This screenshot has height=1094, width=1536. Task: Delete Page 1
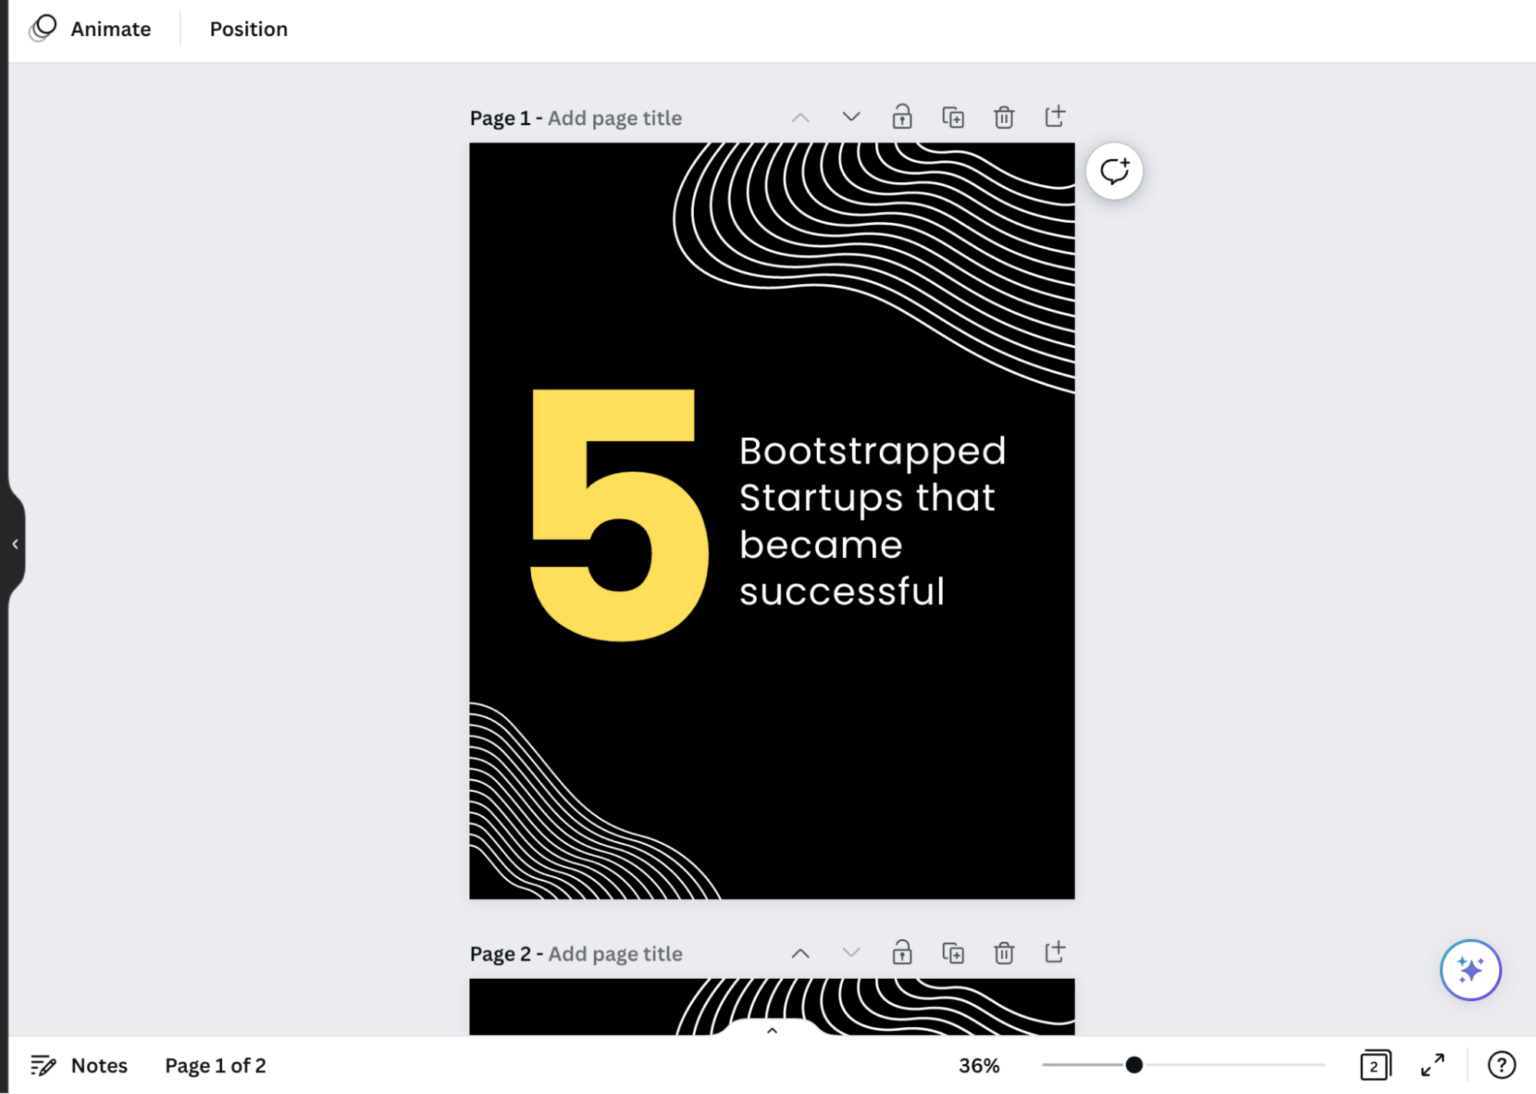(1004, 116)
